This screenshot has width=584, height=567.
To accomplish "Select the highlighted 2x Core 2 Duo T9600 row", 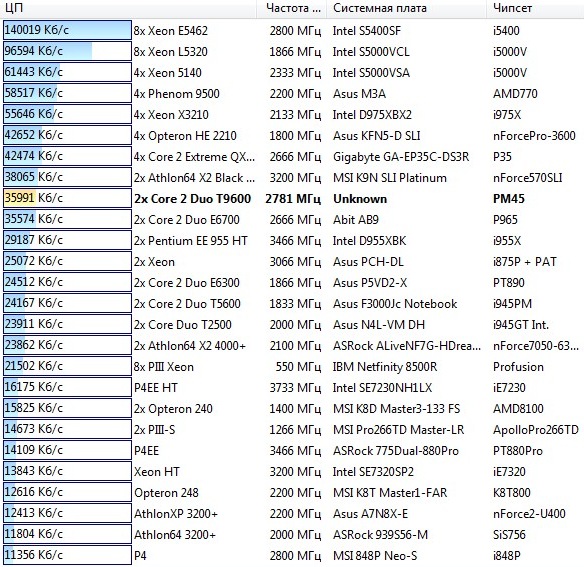I will [x=292, y=199].
